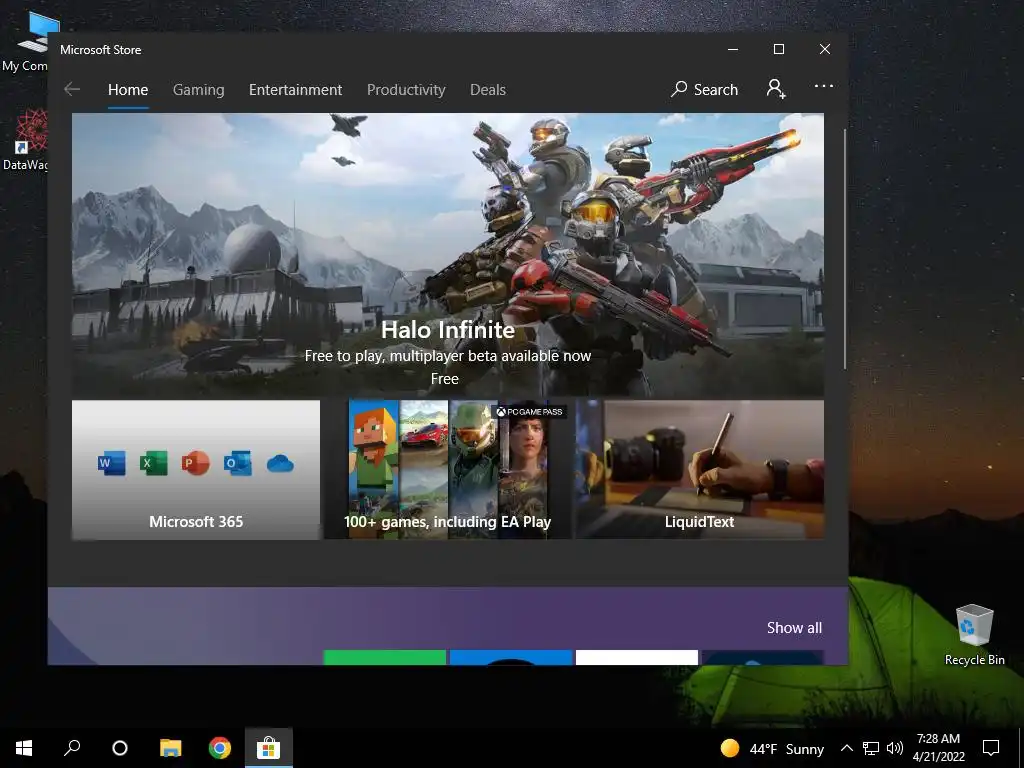Launch Google Chrome from taskbar
Viewport: 1024px width, 768px height.
click(x=219, y=748)
